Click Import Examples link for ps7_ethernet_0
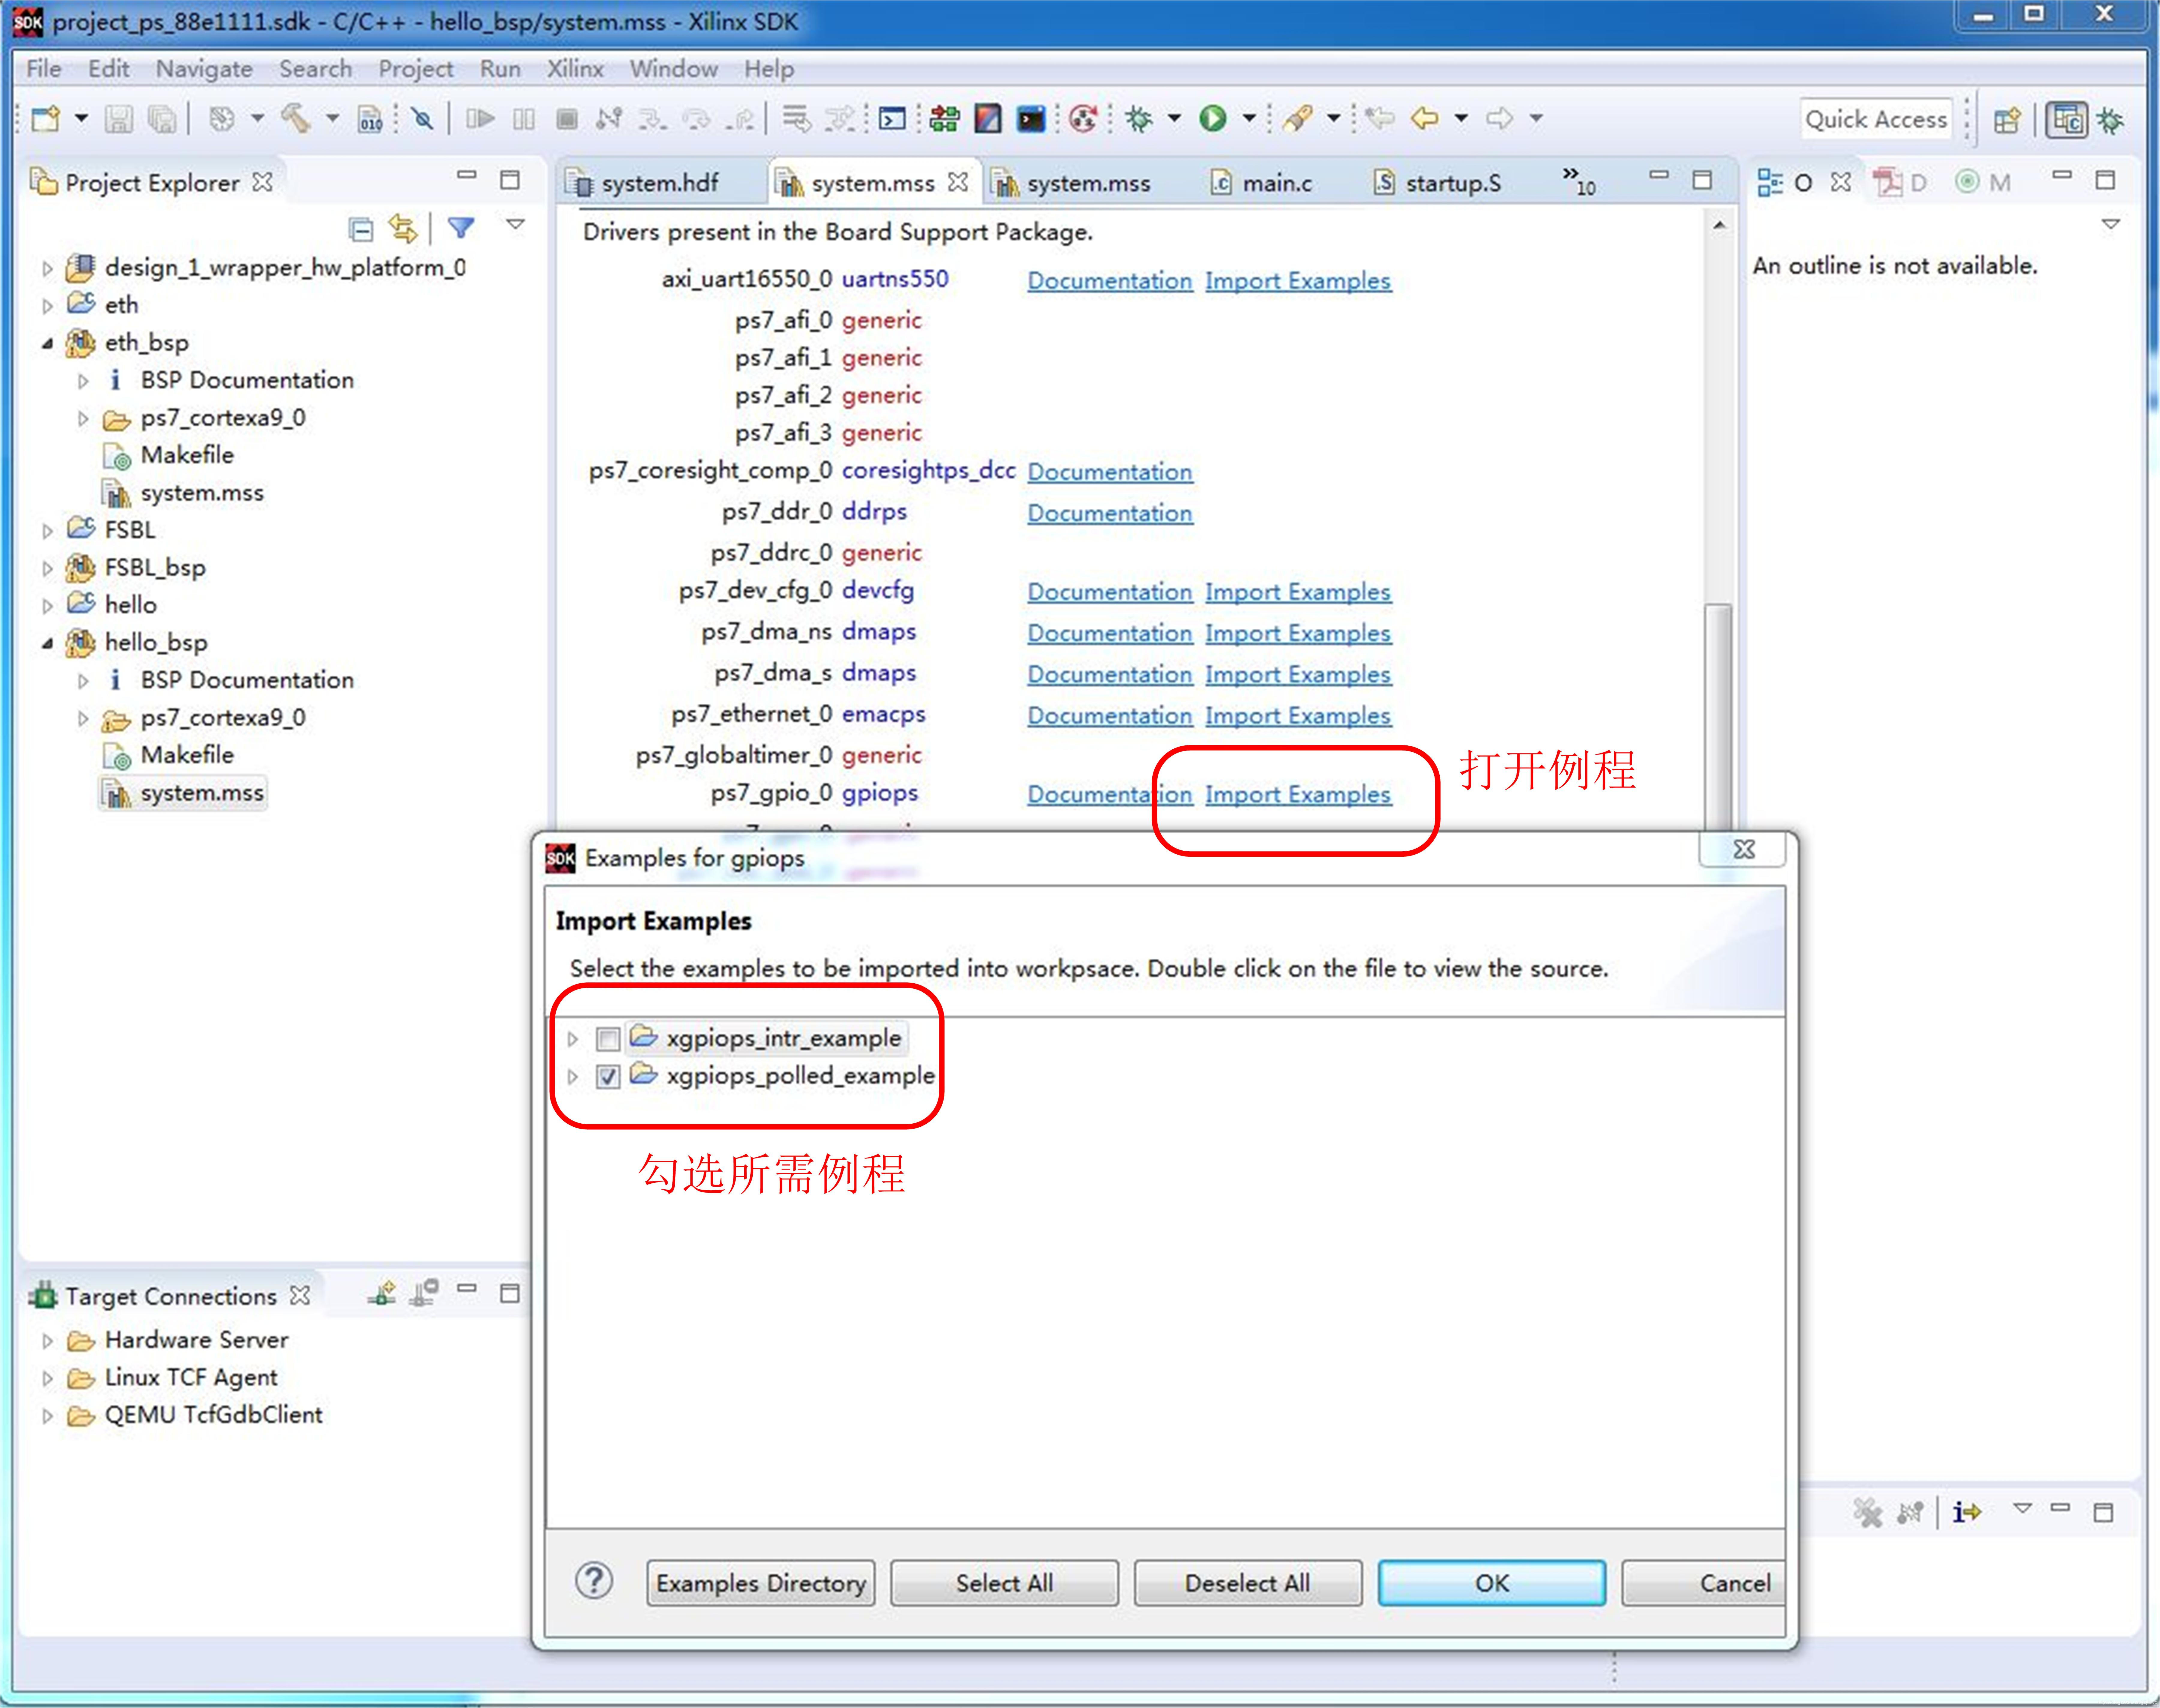The width and height of the screenshot is (2160, 1708). click(x=1297, y=716)
